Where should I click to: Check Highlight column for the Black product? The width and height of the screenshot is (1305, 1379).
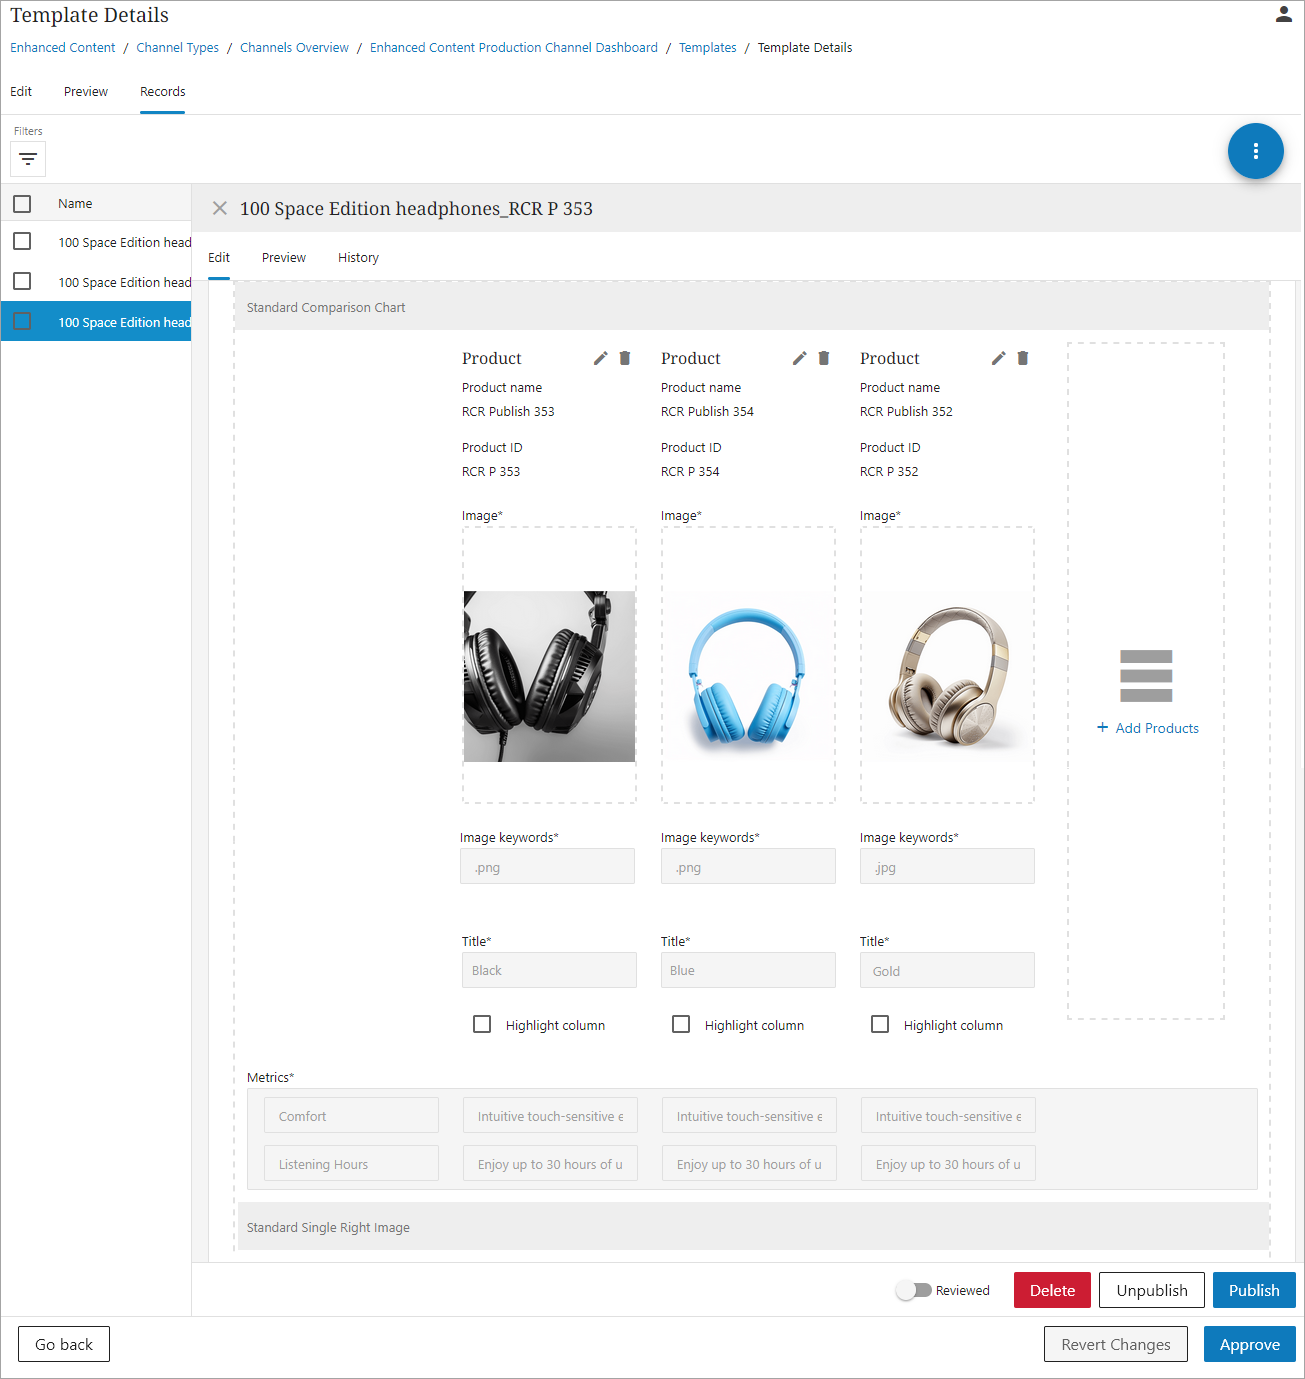click(x=482, y=1025)
